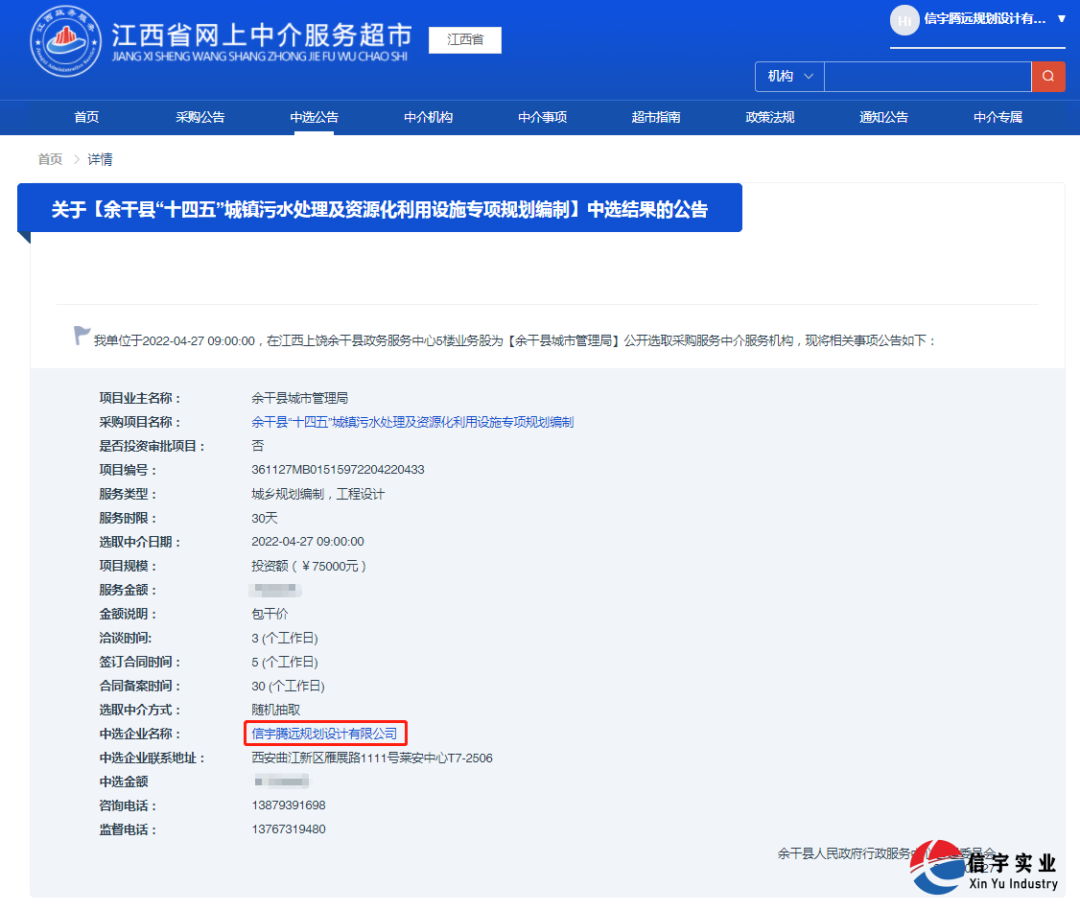
Task: Open the 通知公告 menu item
Action: point(883,117)
